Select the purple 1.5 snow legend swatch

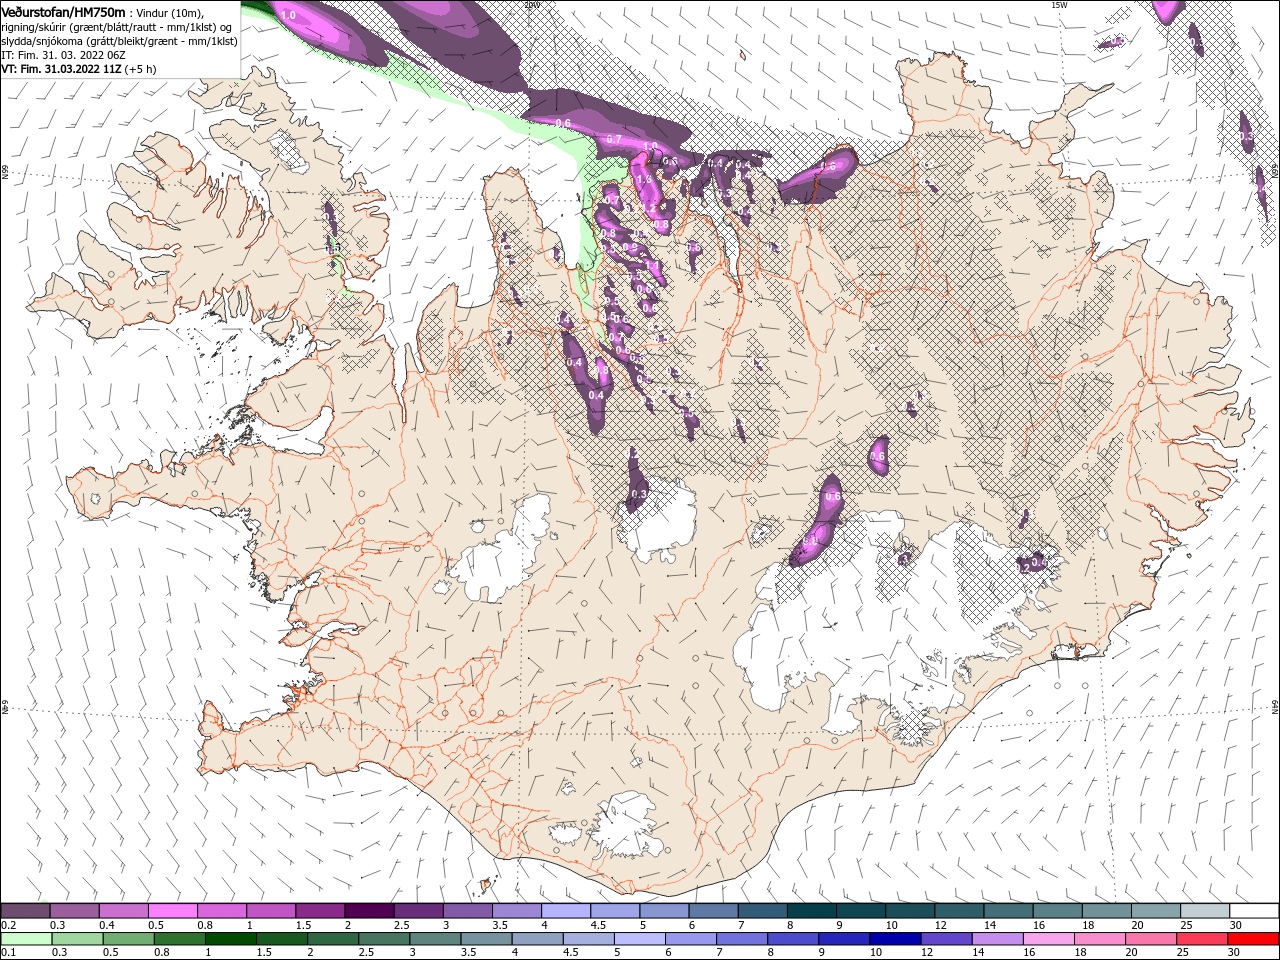(x=319, y=910)
